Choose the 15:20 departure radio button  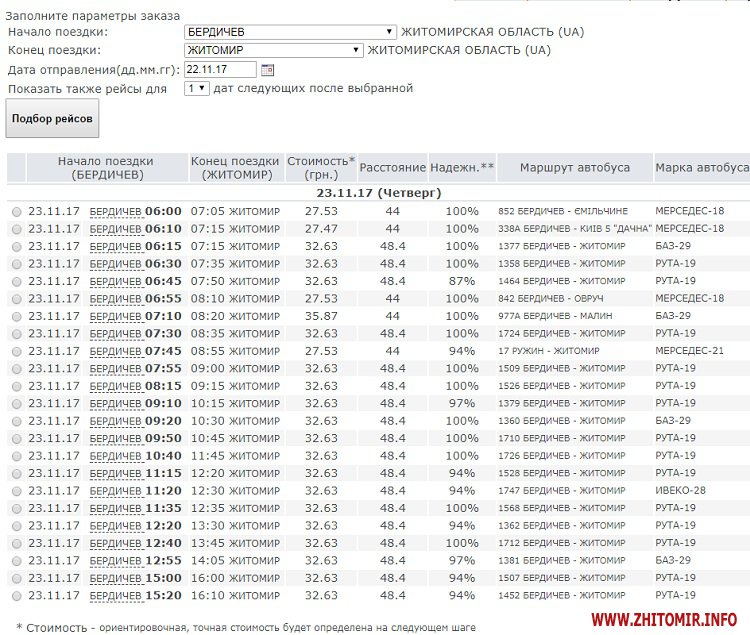tap(16, 595)
